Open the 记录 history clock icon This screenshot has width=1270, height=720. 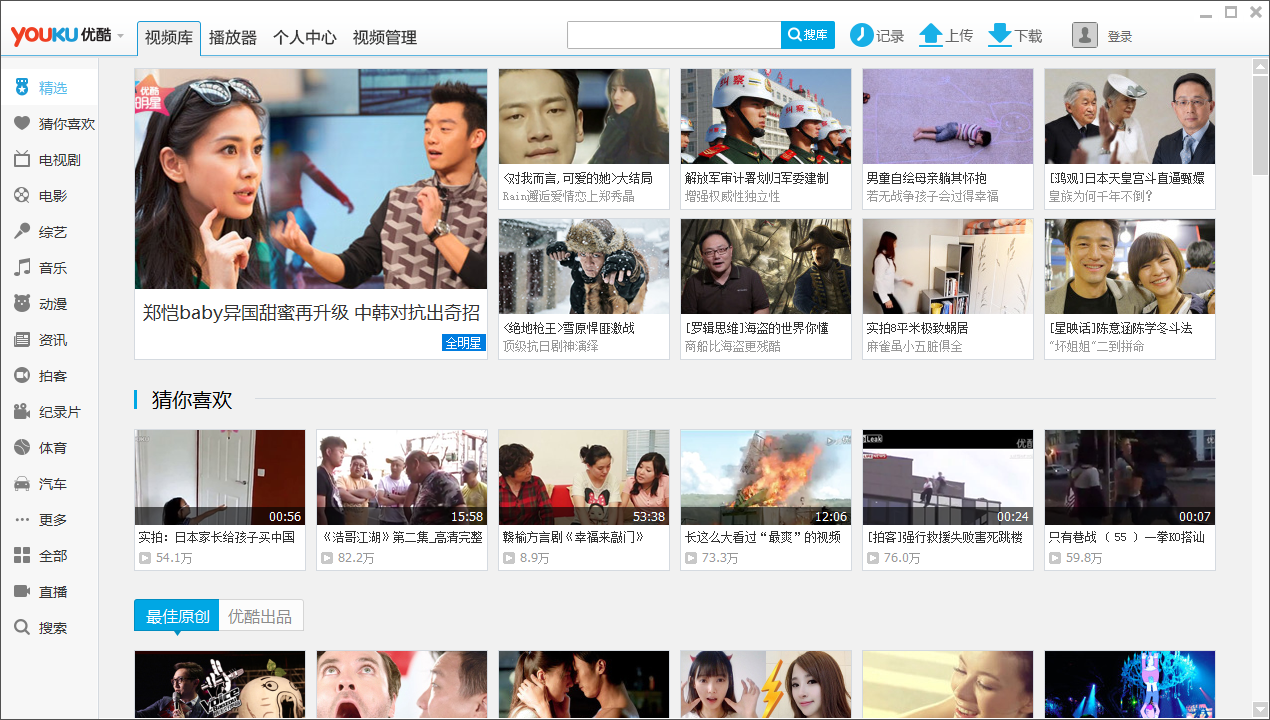(861, 35)
